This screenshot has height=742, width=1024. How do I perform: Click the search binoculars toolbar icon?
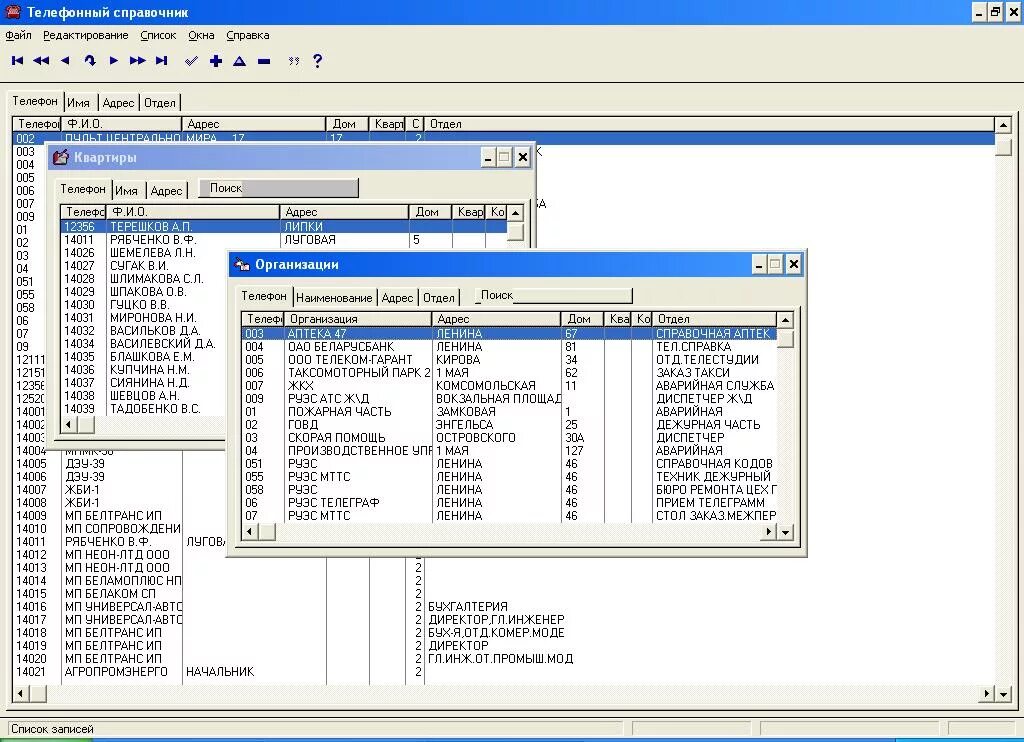click(x=294, y=61)
